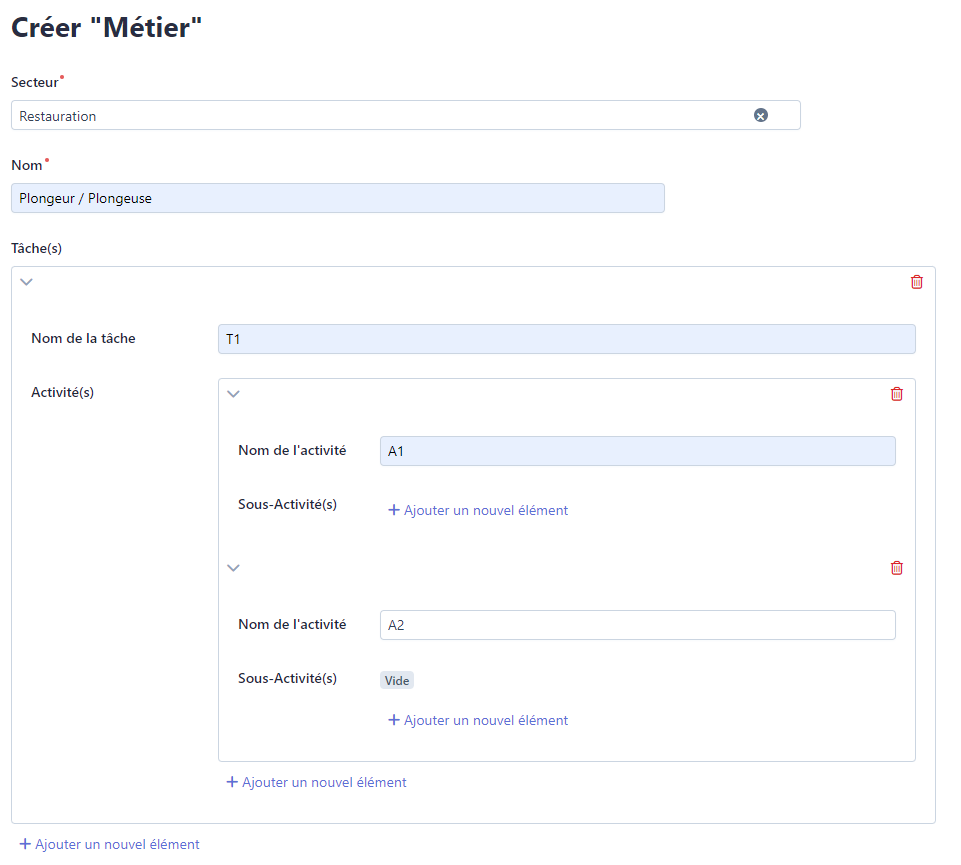The height and width of the screenshot is (865, 961).
Task: Add a new activity to task T1
Action: [x=316, y=782]
